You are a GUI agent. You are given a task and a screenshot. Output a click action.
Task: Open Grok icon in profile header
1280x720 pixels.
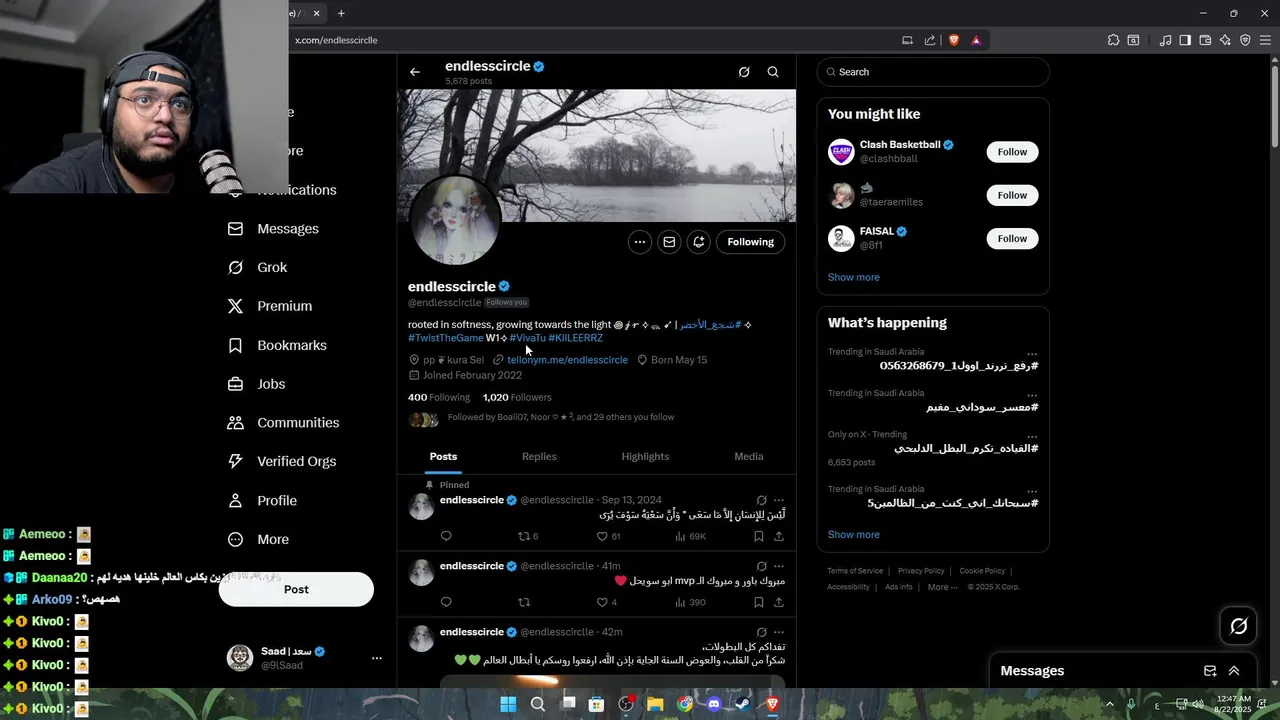tap(744, 72)
